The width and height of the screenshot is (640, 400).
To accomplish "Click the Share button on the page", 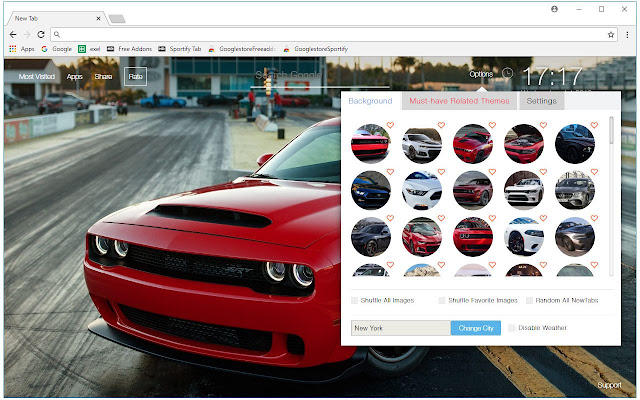I will click(x=103, y=76).
